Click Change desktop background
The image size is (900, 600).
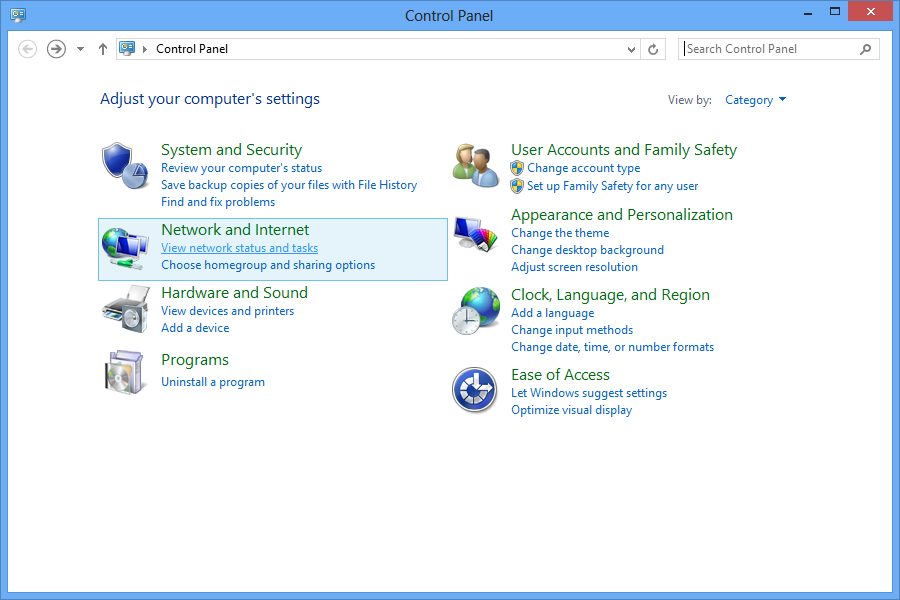(587, 250)
